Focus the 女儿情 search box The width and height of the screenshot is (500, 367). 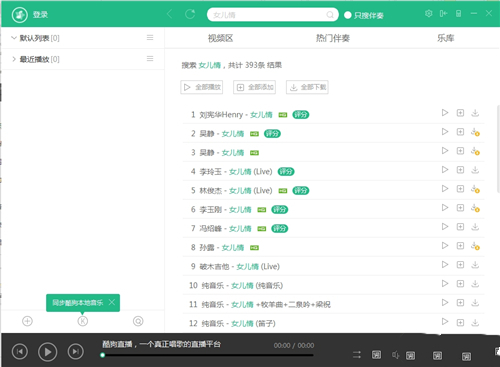click(x=272, y=15)
